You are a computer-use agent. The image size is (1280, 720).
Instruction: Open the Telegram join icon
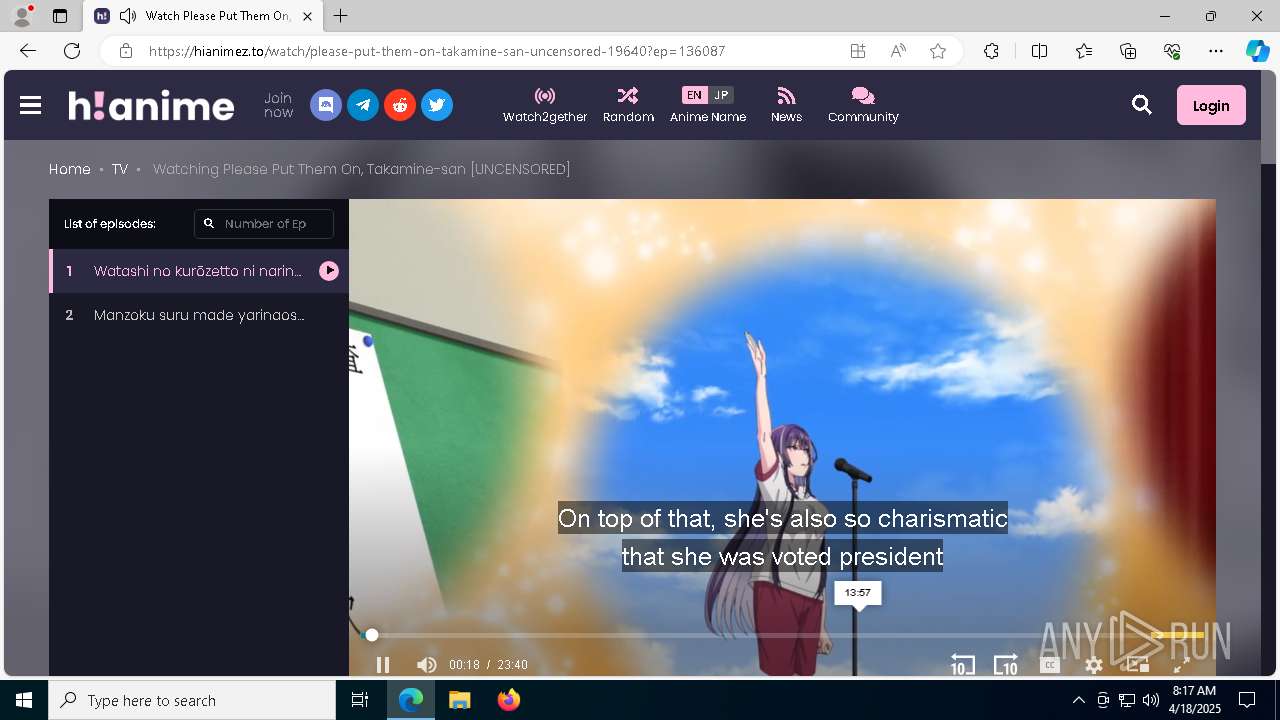(x=363, y=105)
